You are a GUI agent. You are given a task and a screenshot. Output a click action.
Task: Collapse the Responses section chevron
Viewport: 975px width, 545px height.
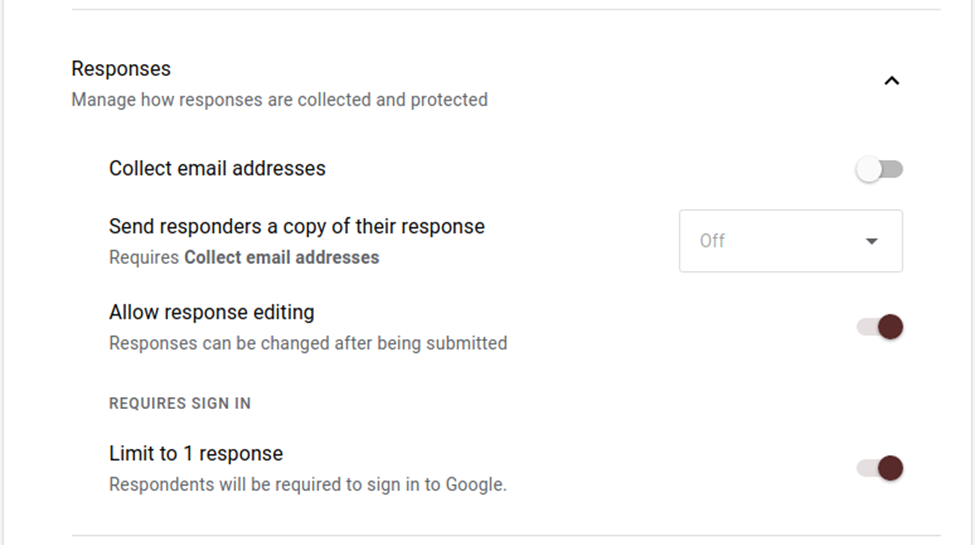point(892,81)
